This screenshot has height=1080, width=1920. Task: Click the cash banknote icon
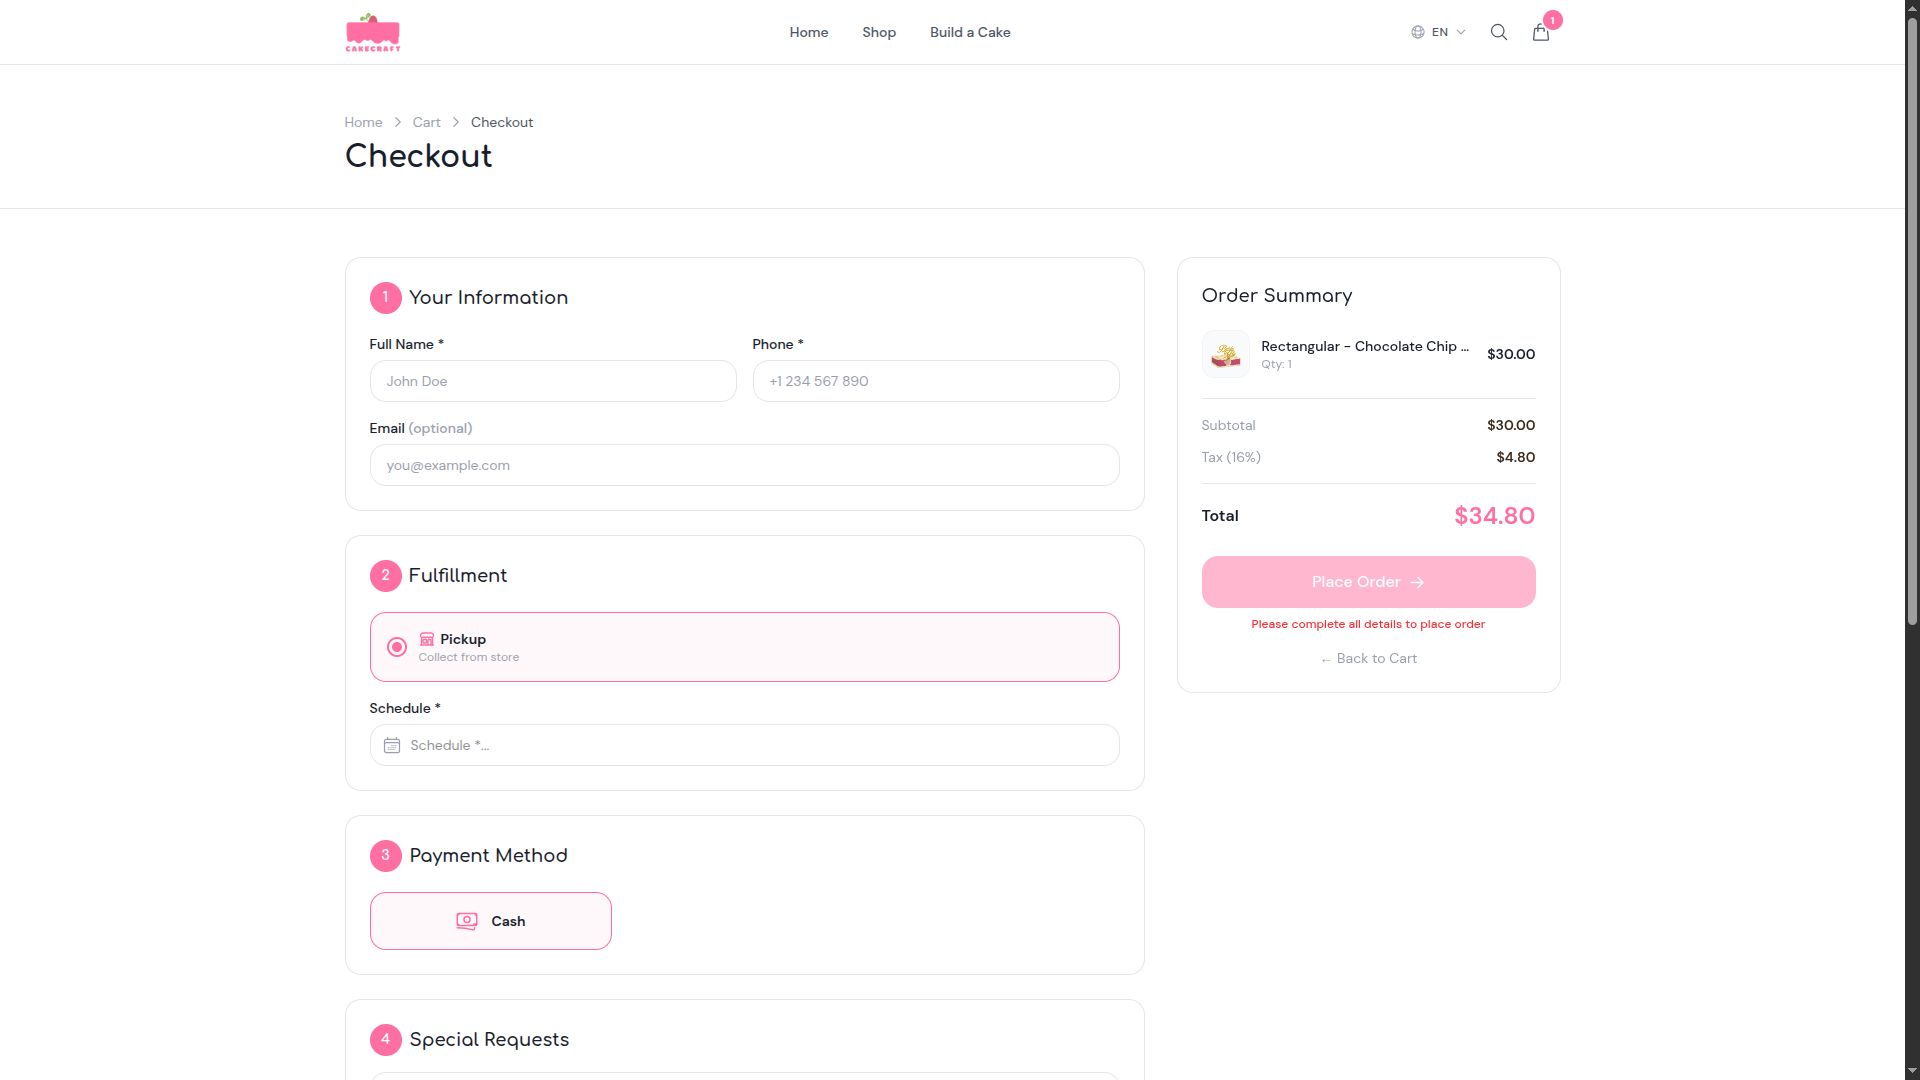pos(467,921)
